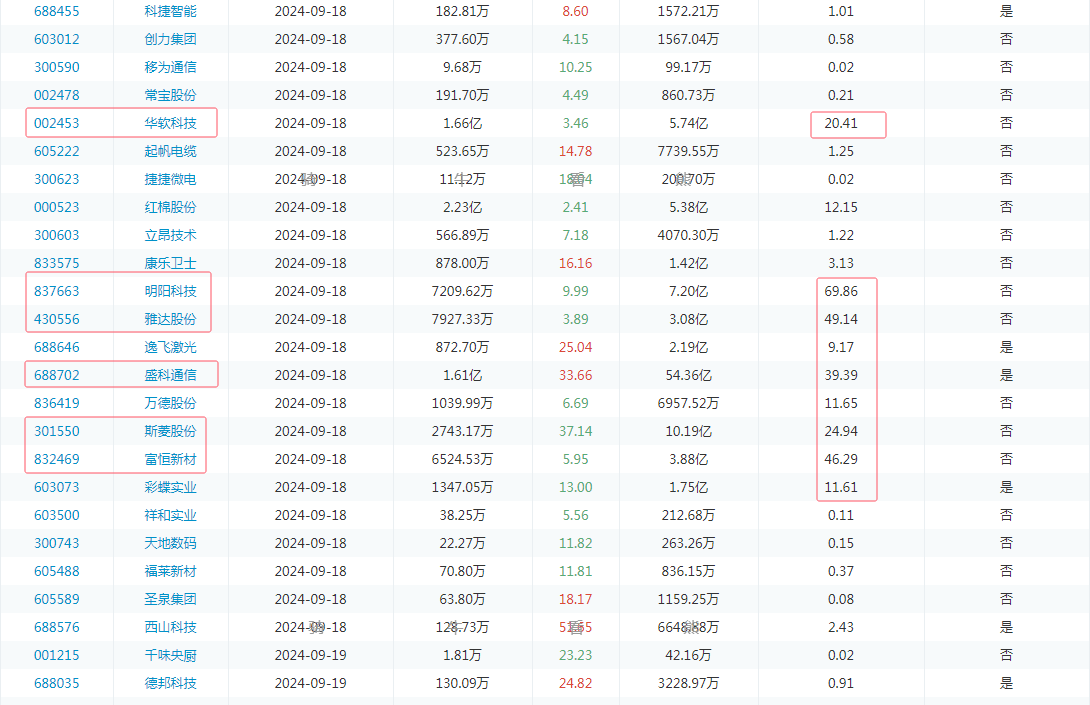
Task: Open 华软科技 stock name
Action: click(x=170, y=123)
